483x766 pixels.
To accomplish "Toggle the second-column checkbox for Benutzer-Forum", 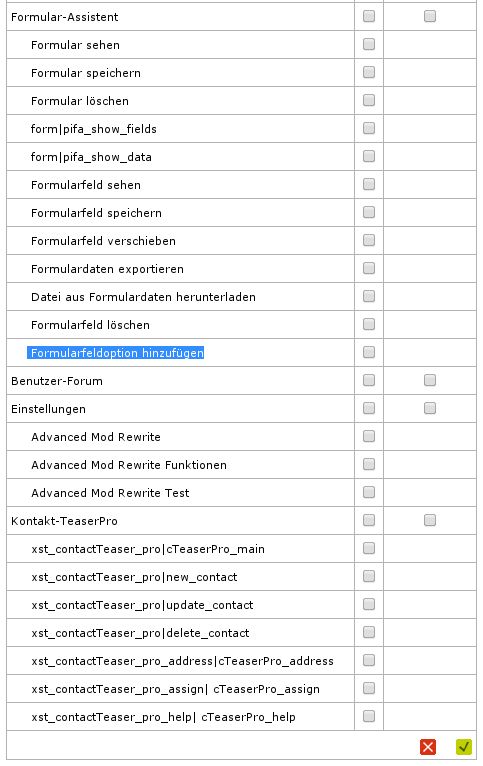I will (430, 380).
